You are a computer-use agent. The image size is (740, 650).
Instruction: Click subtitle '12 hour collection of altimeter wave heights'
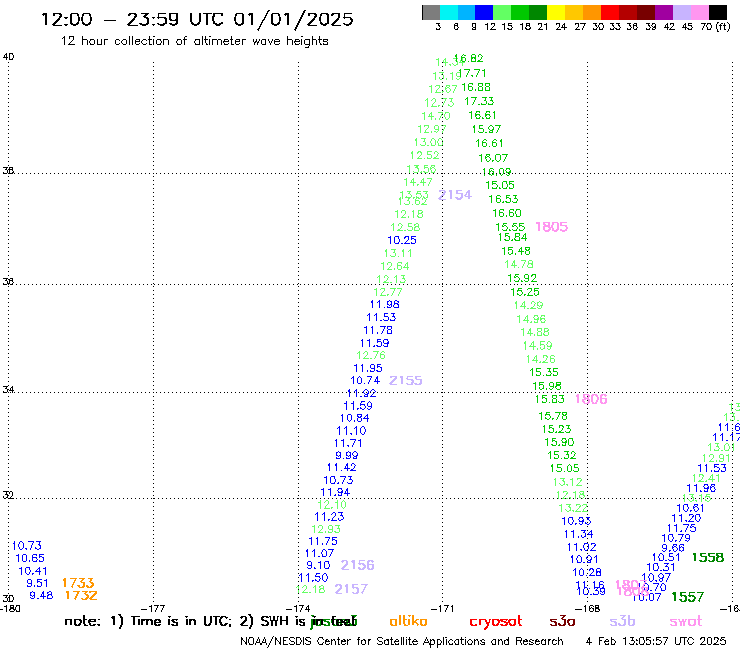(x=194, y=41)
